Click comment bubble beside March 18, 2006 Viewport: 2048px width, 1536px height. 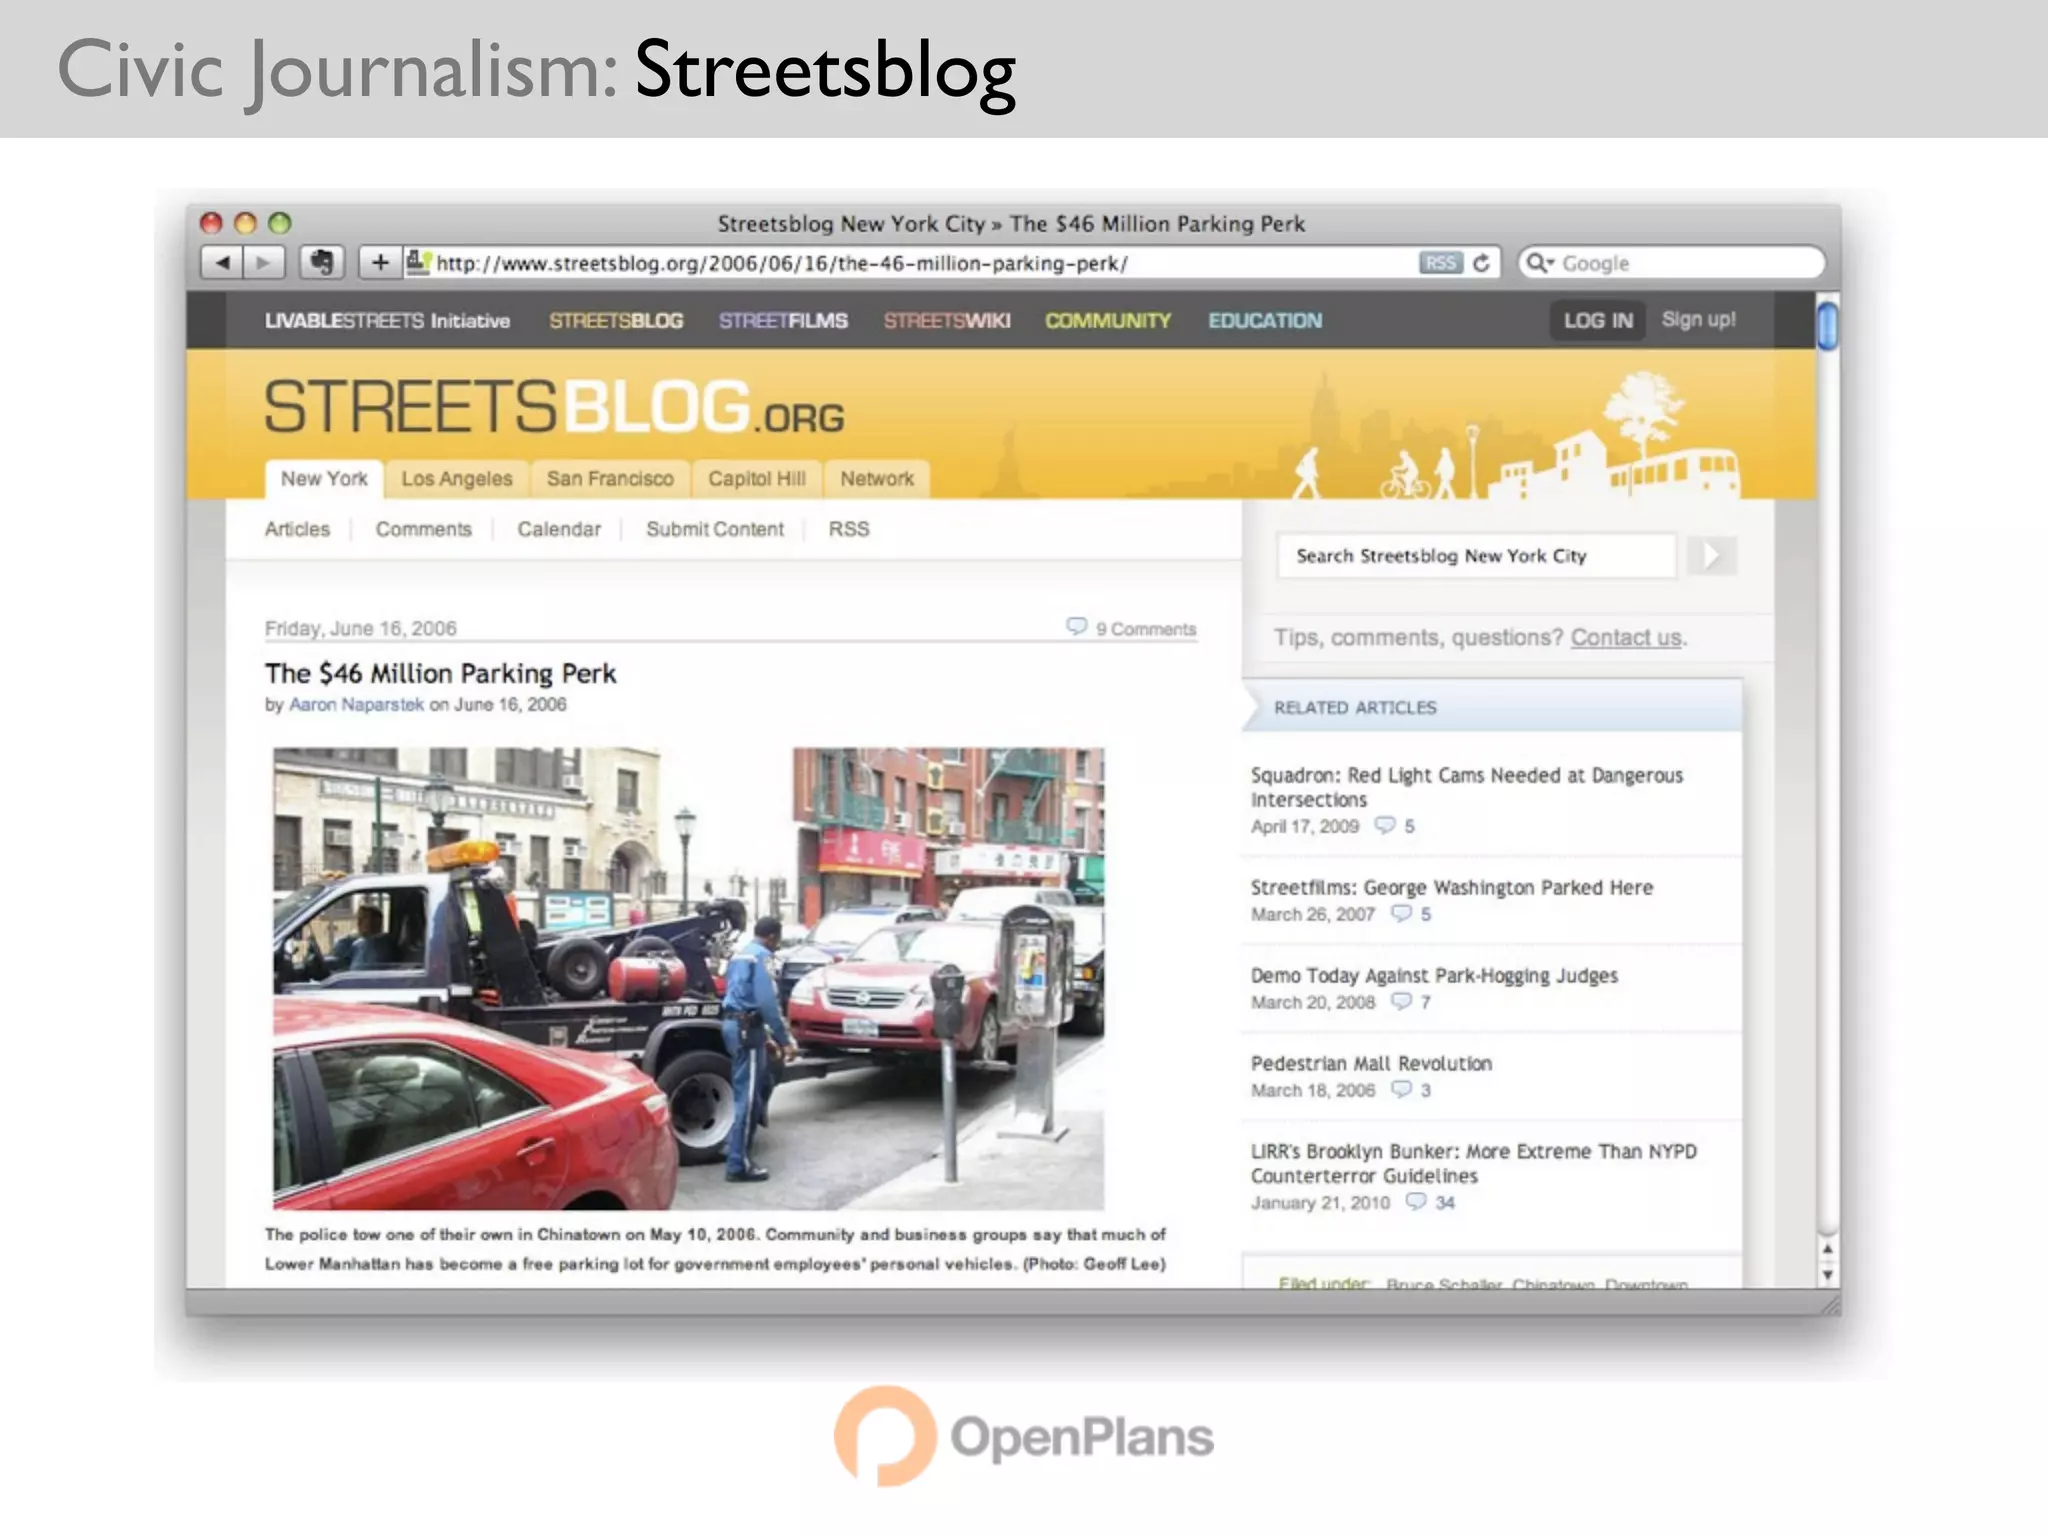click(x=1401, y=1089)
